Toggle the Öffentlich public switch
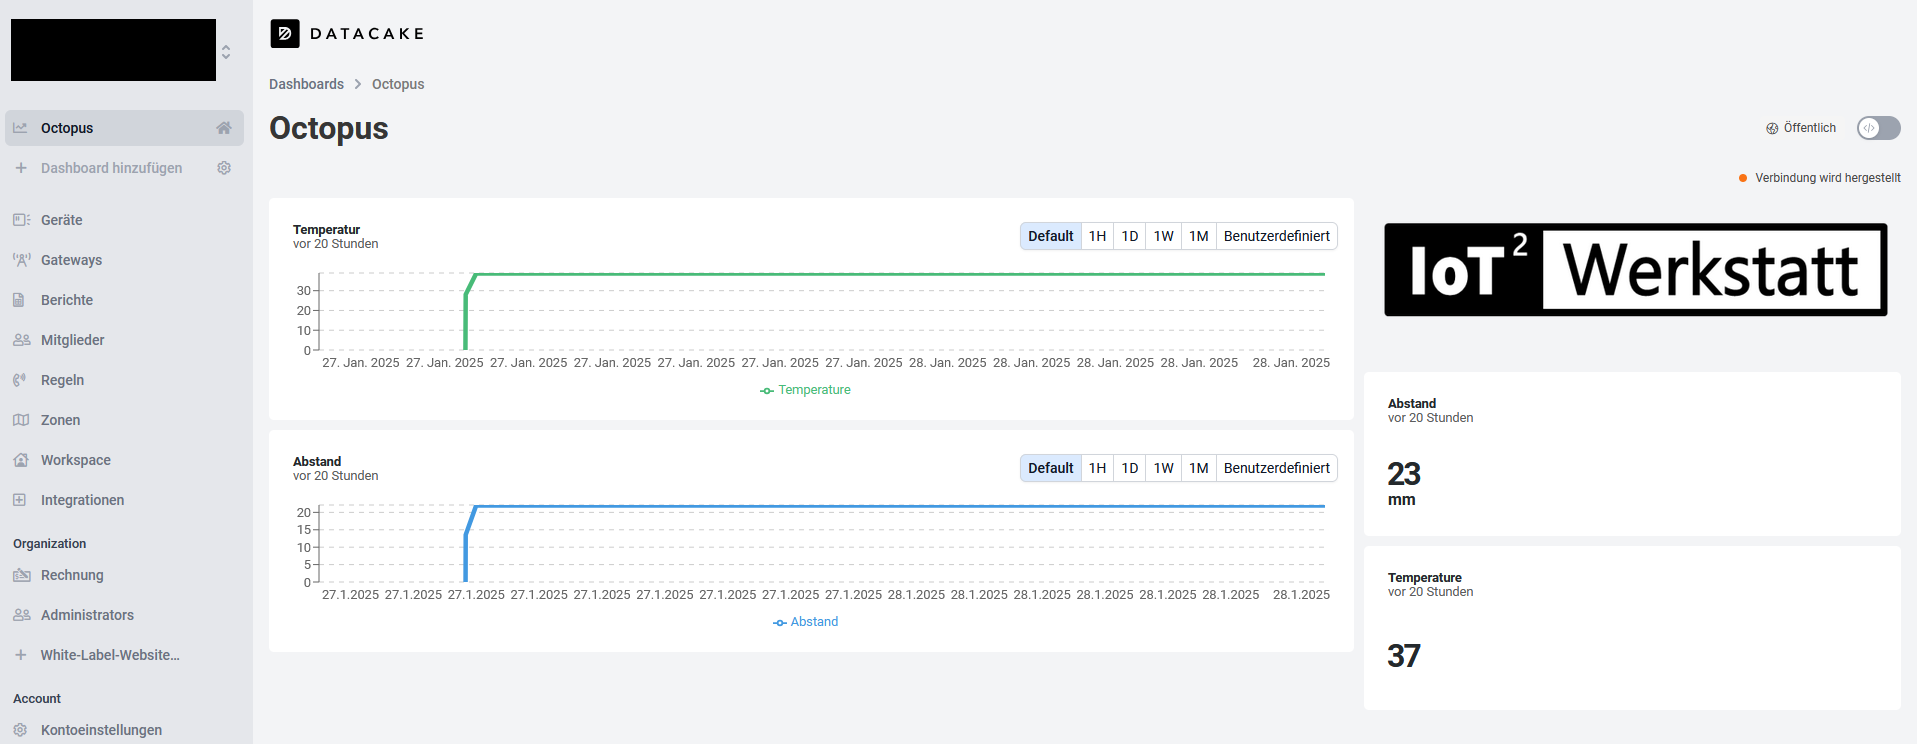The image size is (1917, 744). point(1878,128)
